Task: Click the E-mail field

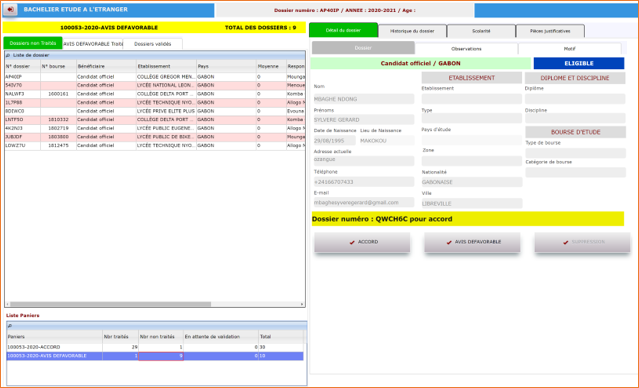Action: (x=364, y=203)
